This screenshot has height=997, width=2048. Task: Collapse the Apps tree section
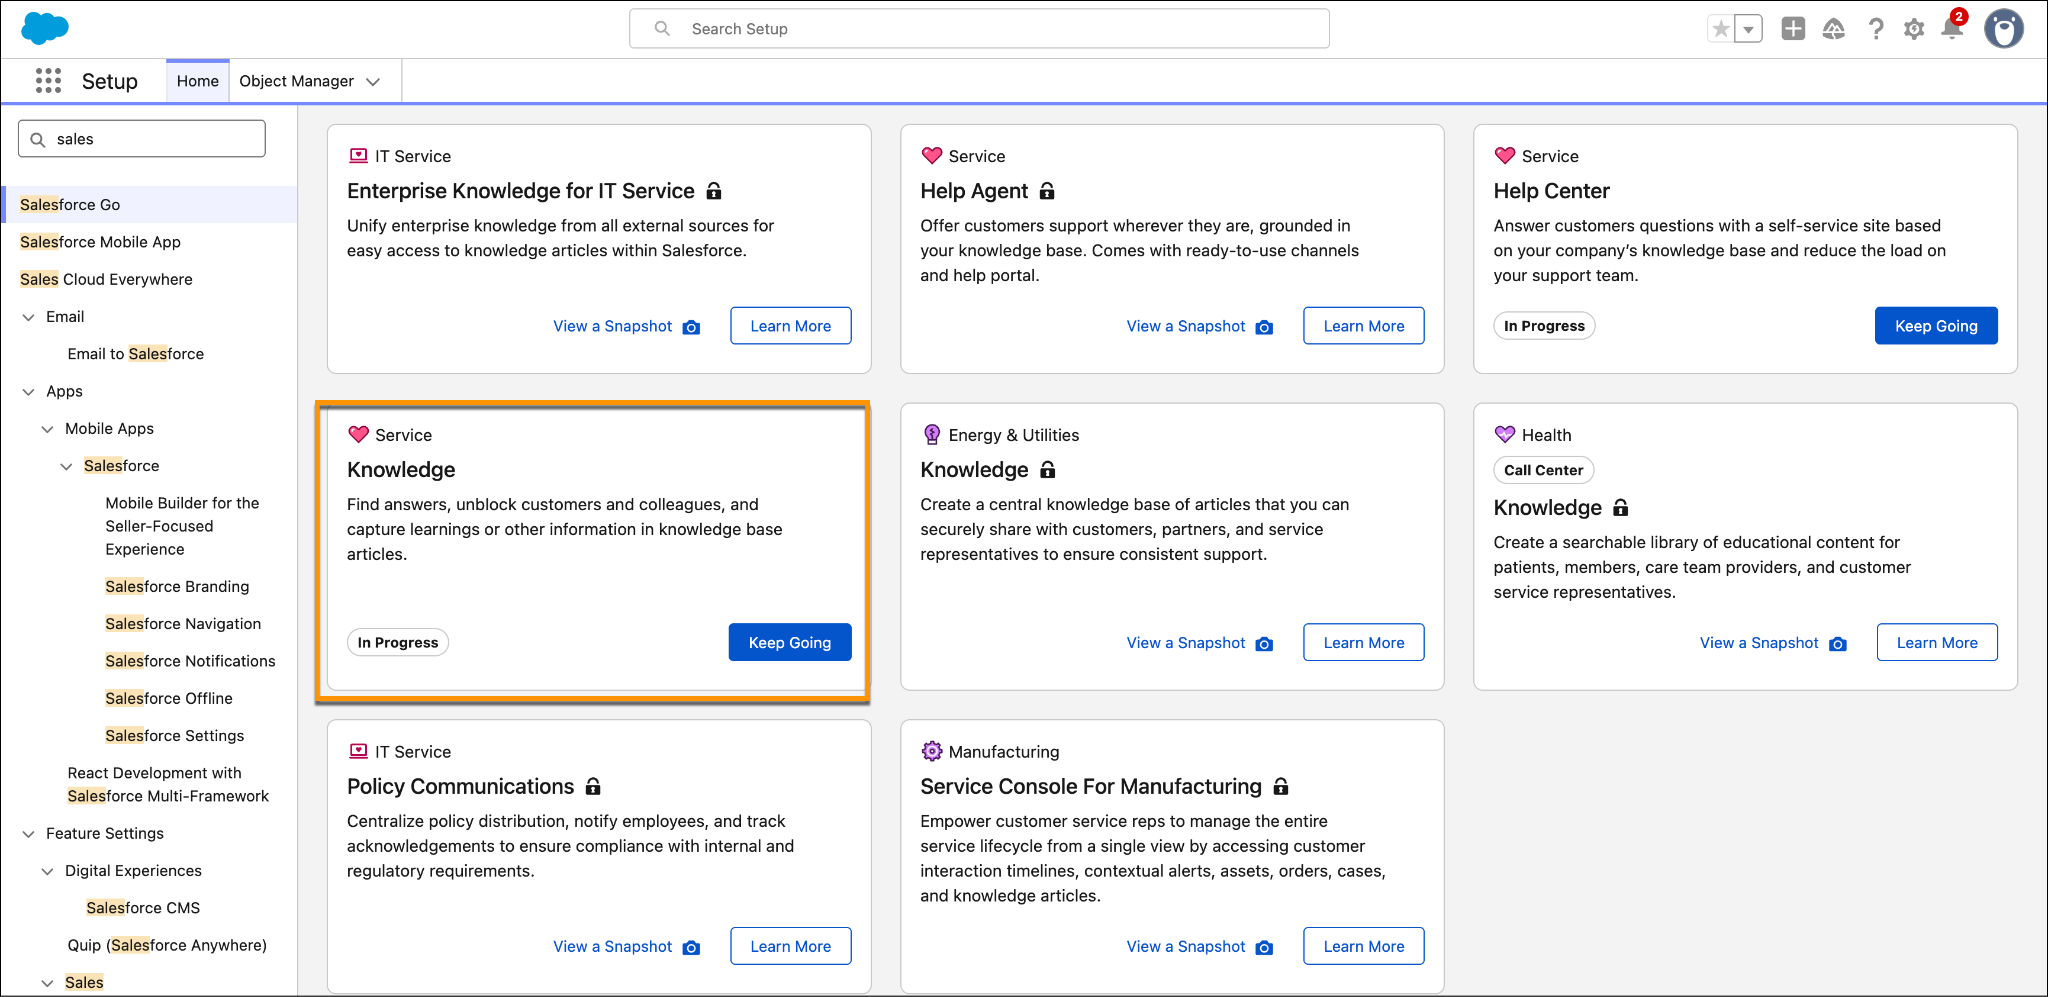click(x=28, y=392)
